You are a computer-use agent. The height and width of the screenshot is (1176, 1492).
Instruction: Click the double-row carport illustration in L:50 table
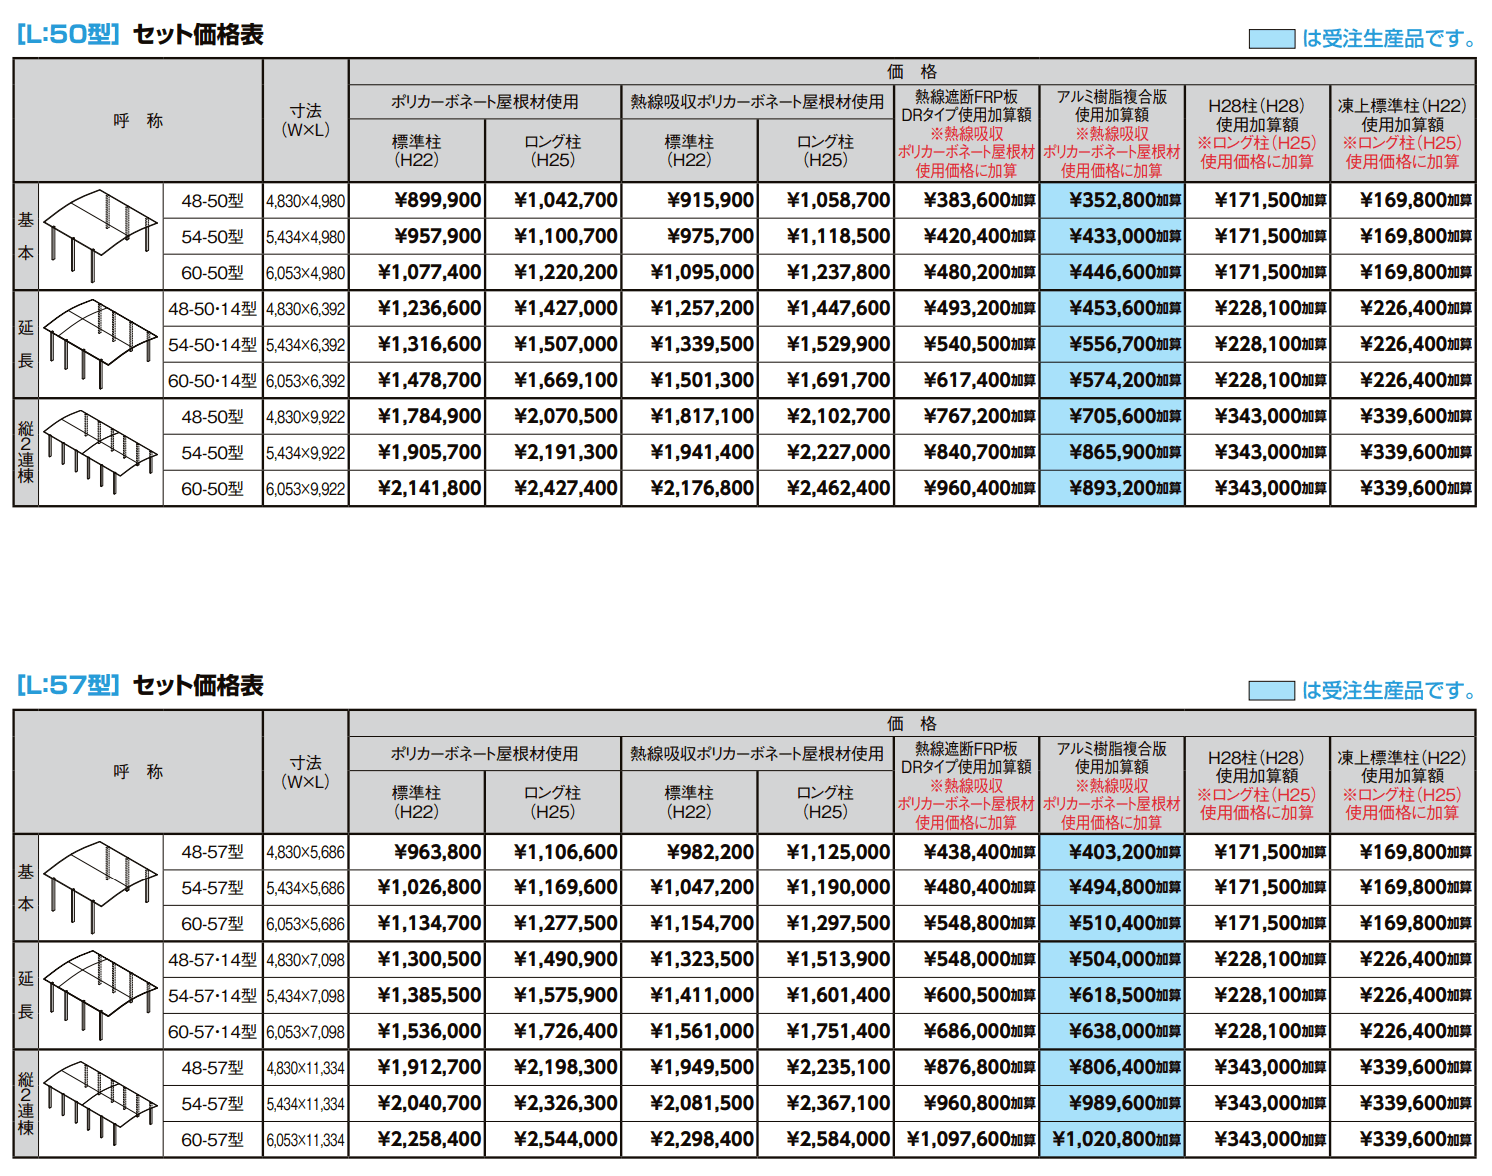click(100, 452)
